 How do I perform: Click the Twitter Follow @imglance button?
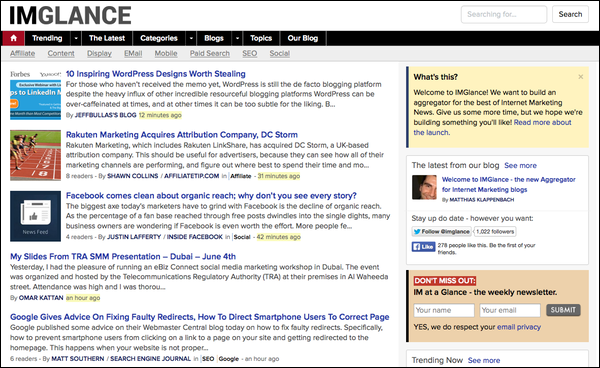[442, 231]
